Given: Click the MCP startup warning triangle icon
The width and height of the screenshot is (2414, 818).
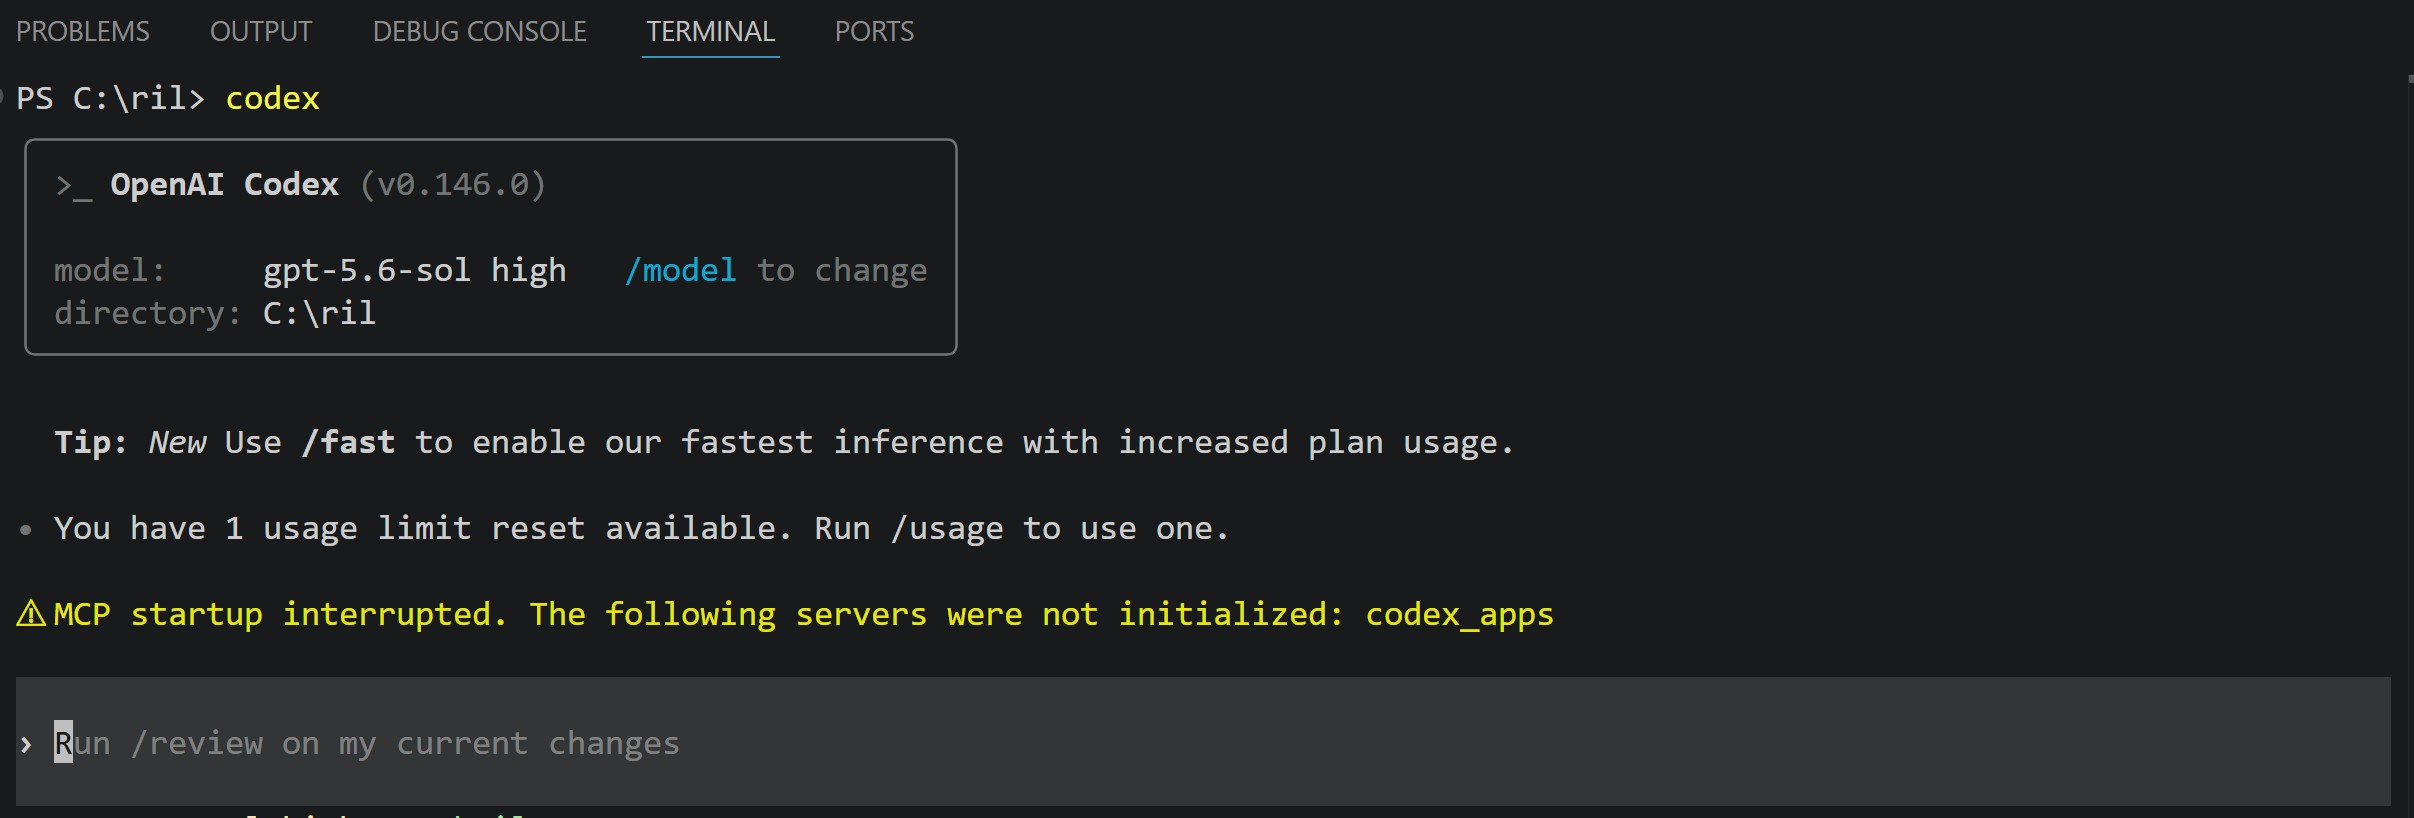Looking at the screenshot, I should (31, 613).
